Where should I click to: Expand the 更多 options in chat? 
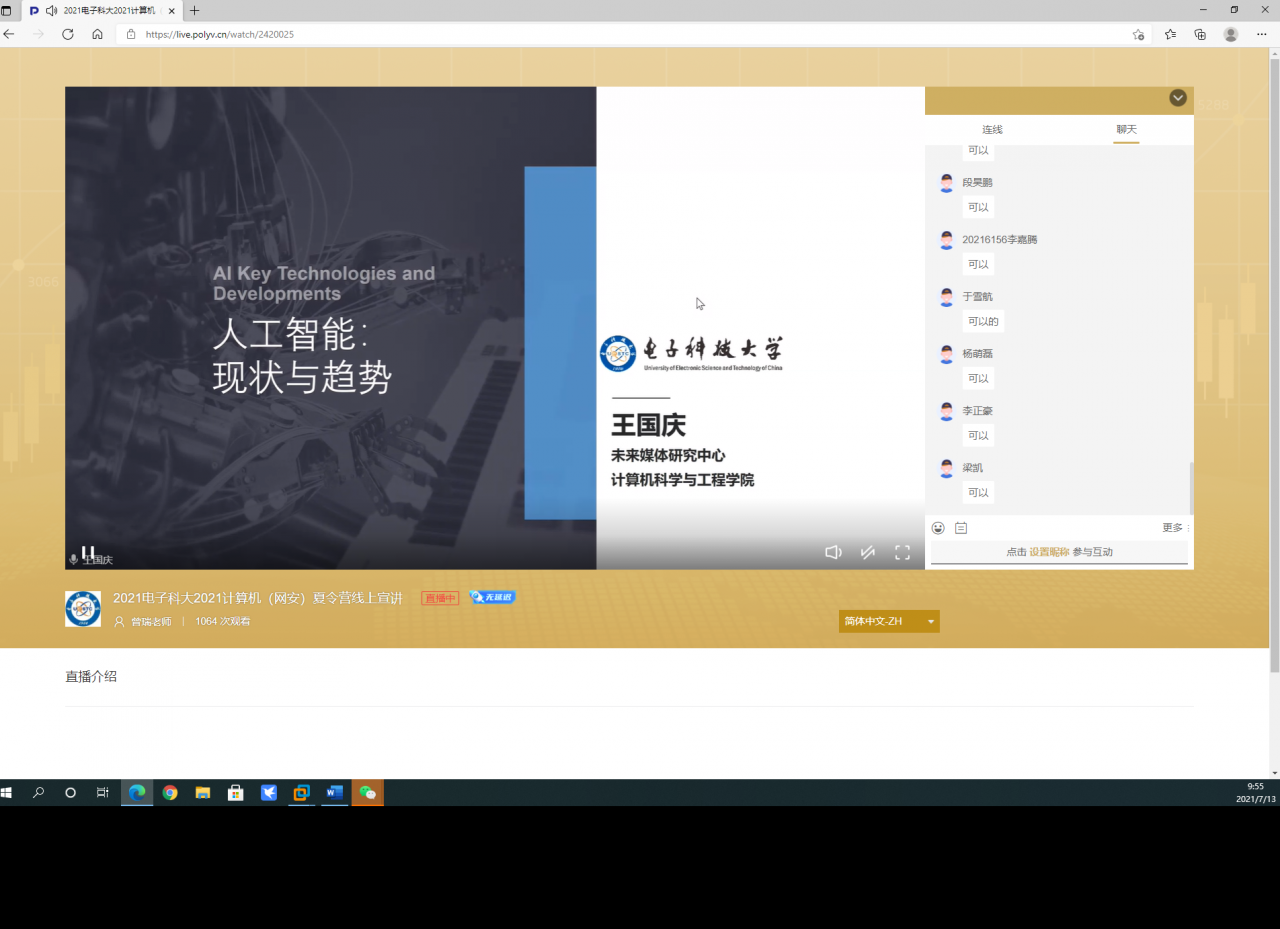tap(1173, 528)
